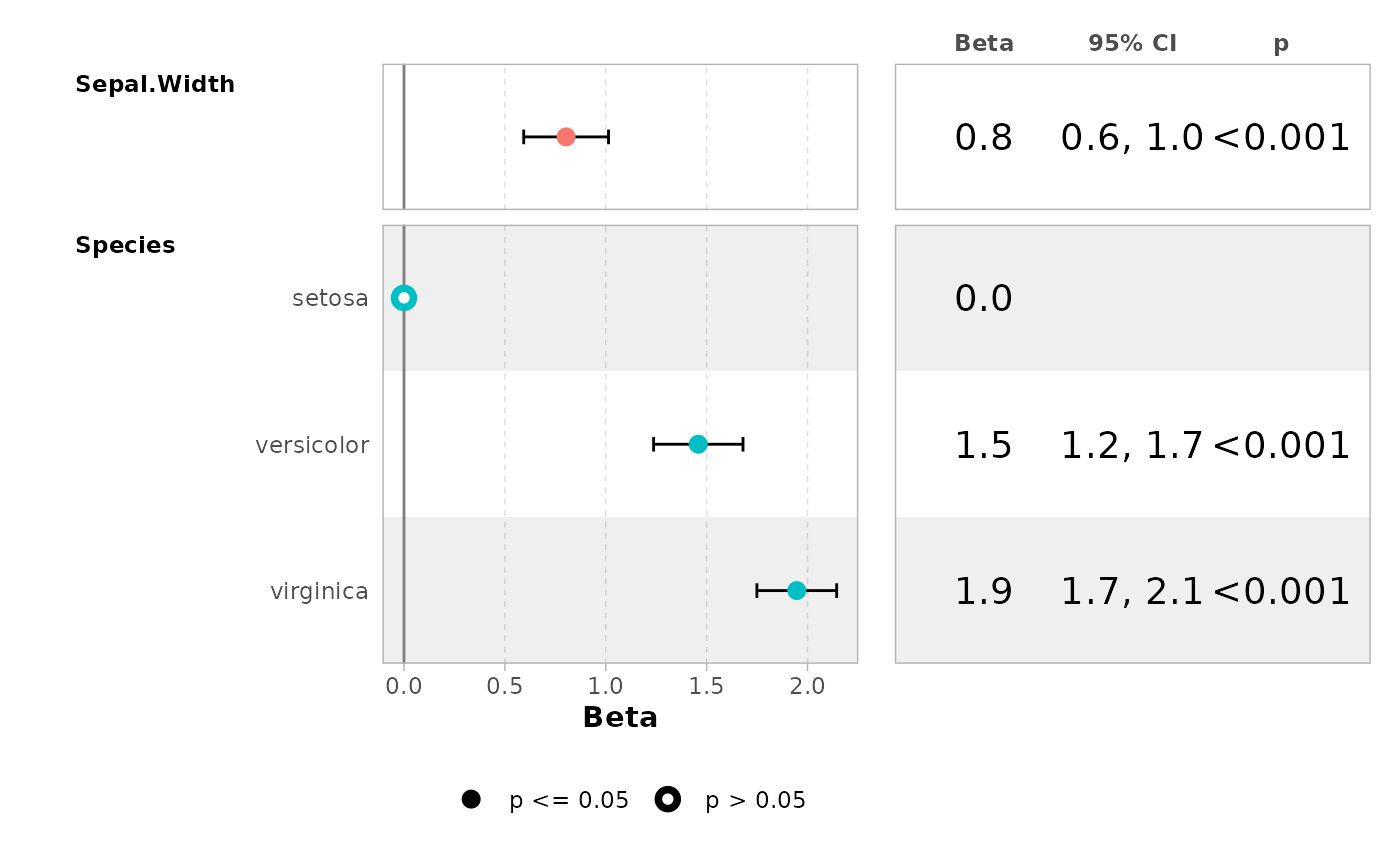Click the "p <= 0.05" legend label
Image resolution: width=1400 pixels, height=866 pixels.
[x=569, y=800]
